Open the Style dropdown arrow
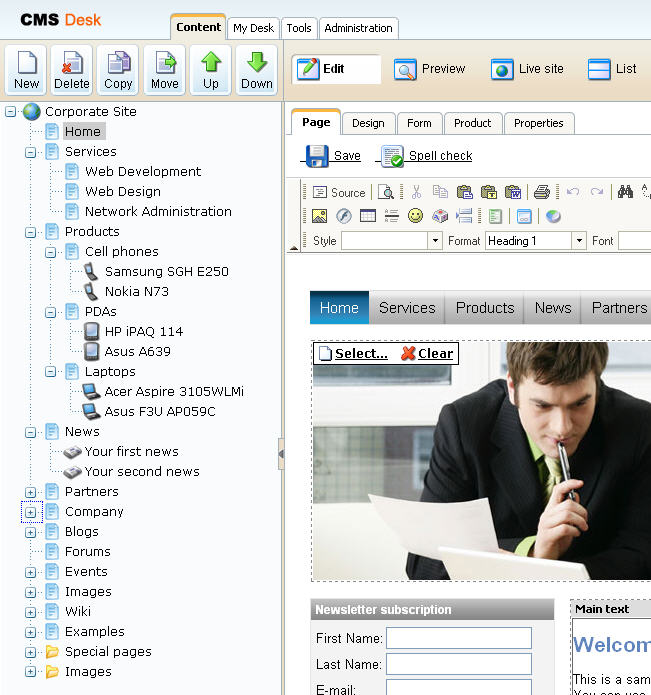The image size is (651, 695). [435, 241]
